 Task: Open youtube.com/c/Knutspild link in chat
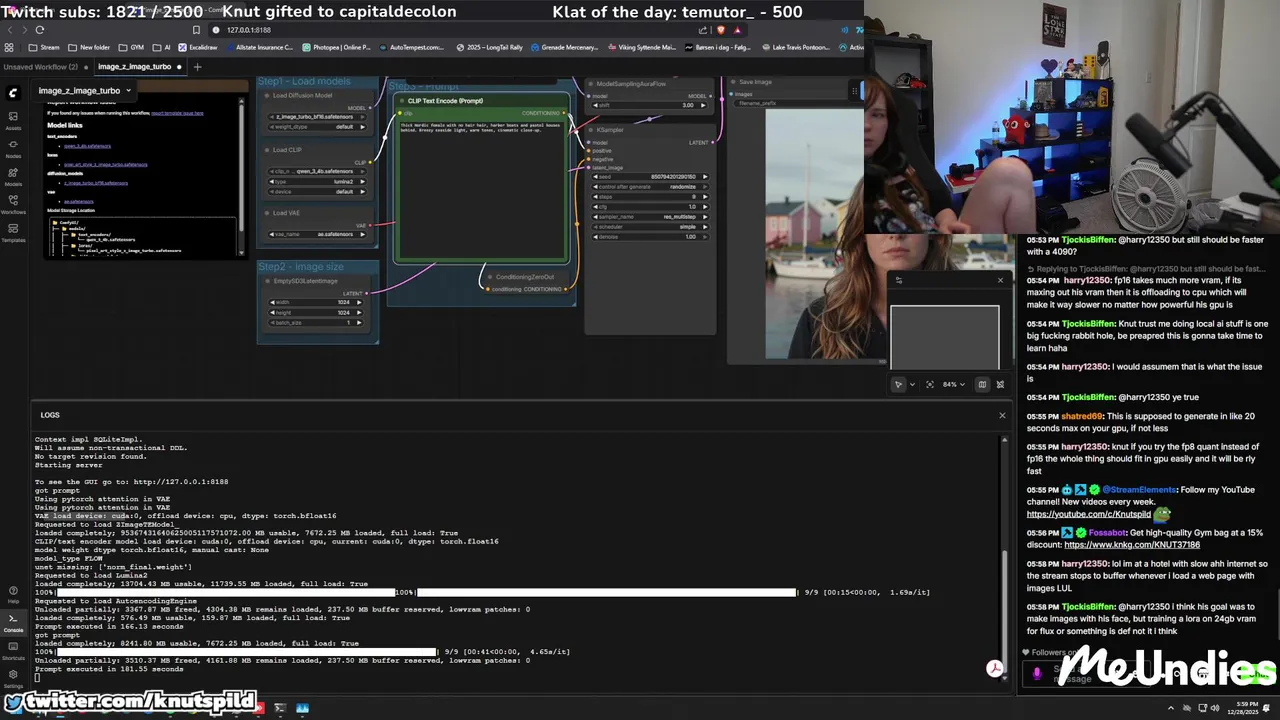[1088, 514]
